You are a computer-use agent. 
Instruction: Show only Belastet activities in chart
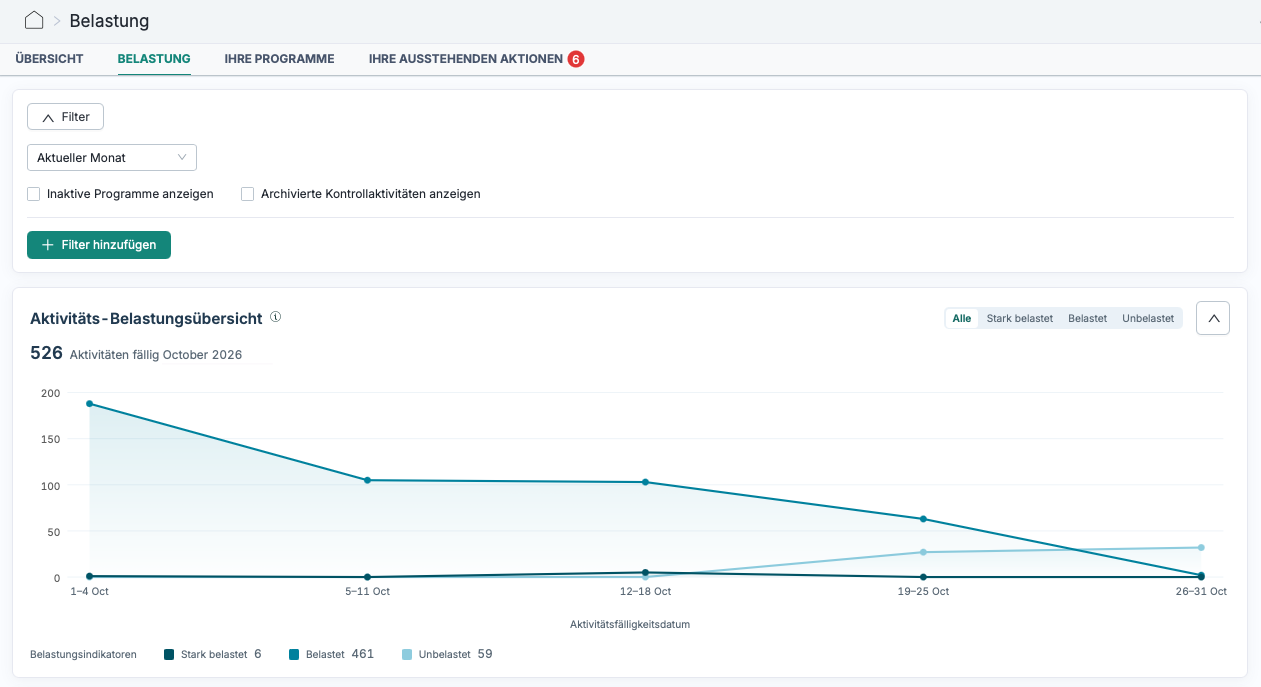(x=1087, y=318)
